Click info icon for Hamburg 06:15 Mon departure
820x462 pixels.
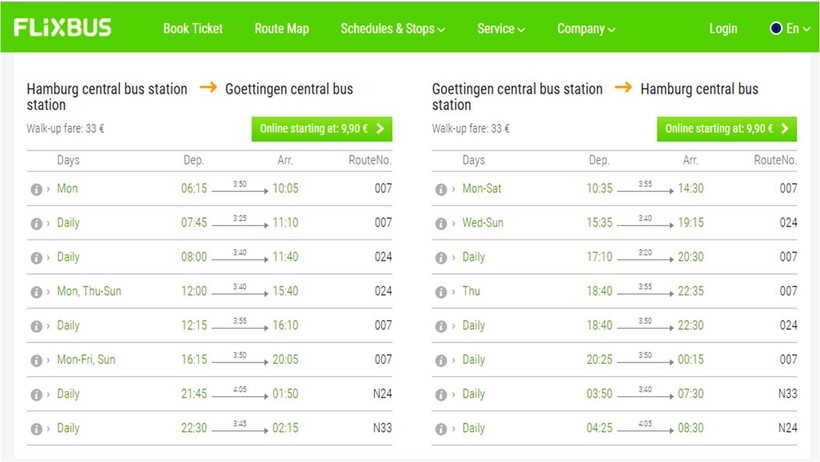[x=36, y=189]
